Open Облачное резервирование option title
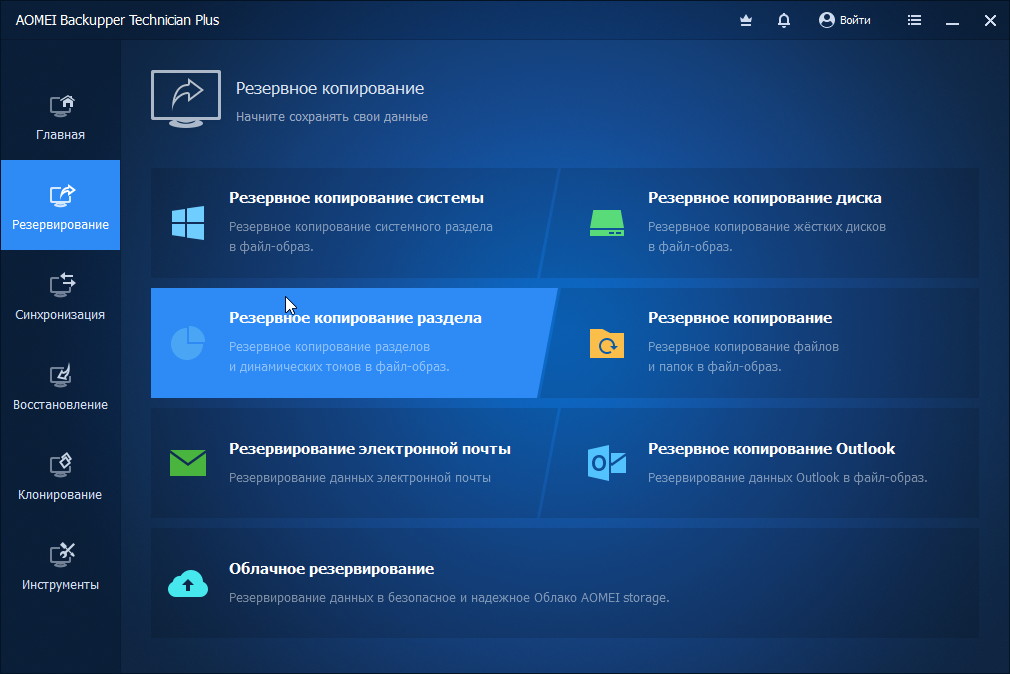The height and width of the screenshot is (674, 1010). [x=331, y=569]
